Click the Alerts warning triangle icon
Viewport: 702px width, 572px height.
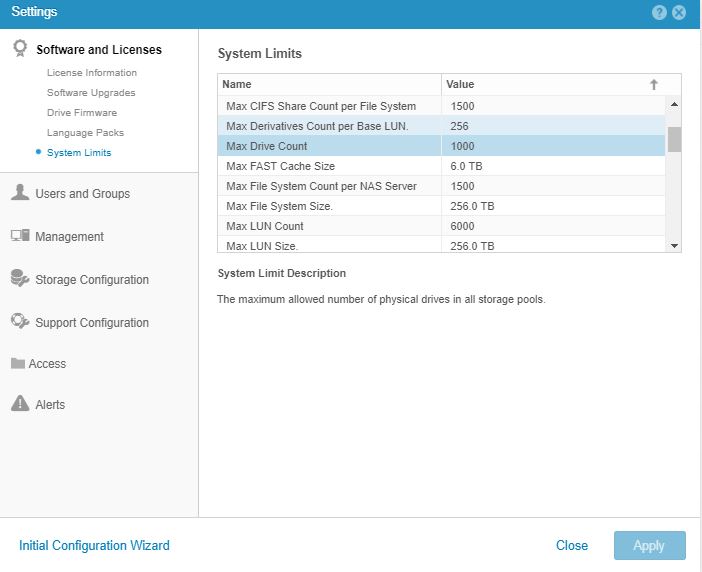click(x=19, y=404)
